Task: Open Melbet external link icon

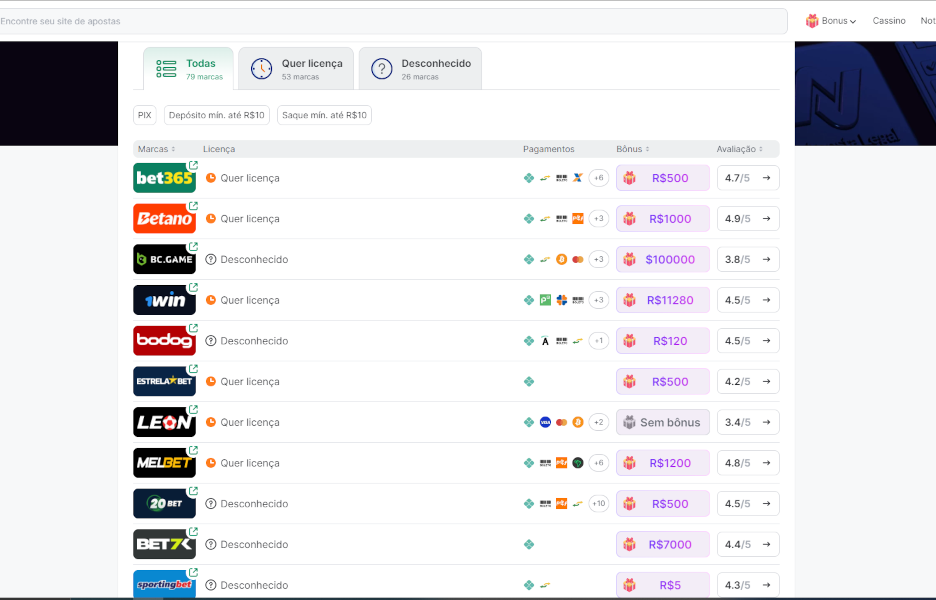Action: click(193, 450)
